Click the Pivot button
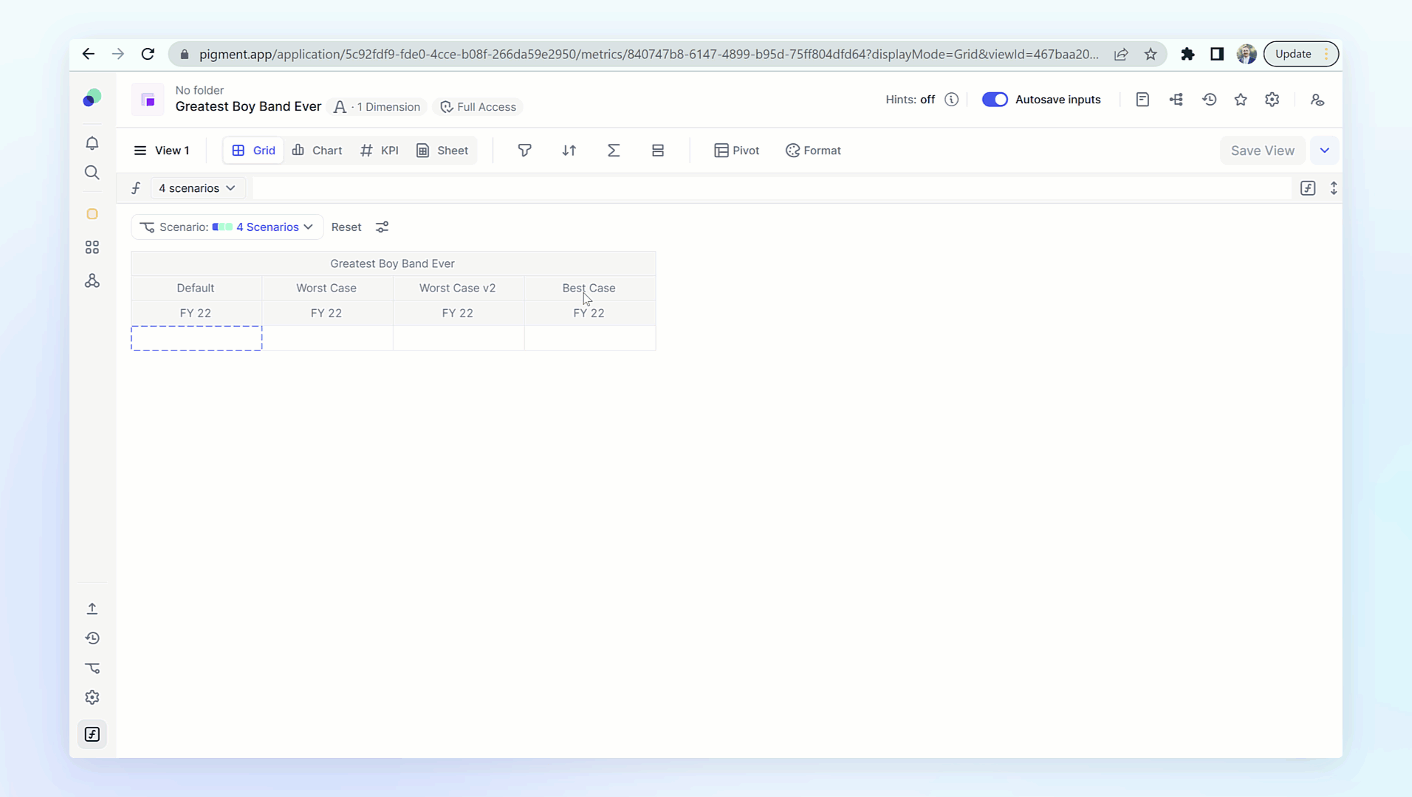This screenshot has height=797, width=1412. pyautogui.click(x=737, y=150)
